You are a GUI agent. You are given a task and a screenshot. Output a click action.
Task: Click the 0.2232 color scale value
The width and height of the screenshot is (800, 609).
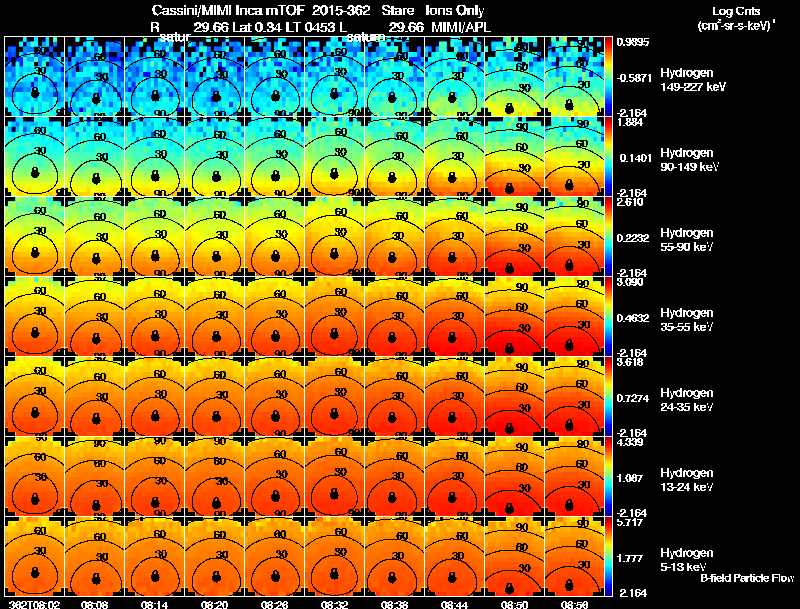pyautogui.click(x=633, y=238)
